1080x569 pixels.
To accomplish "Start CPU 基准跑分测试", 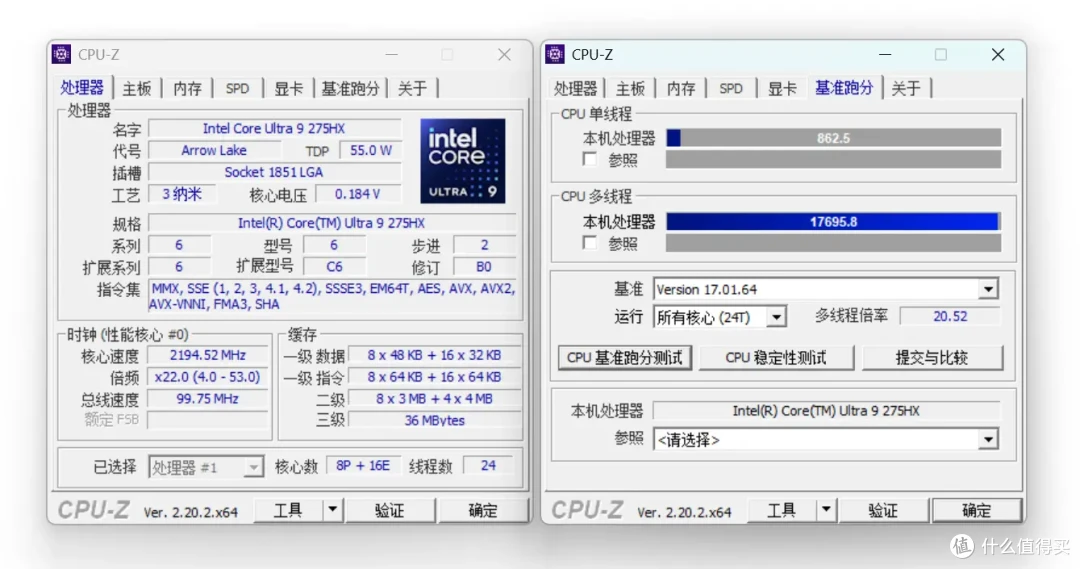I will (625, 358).
